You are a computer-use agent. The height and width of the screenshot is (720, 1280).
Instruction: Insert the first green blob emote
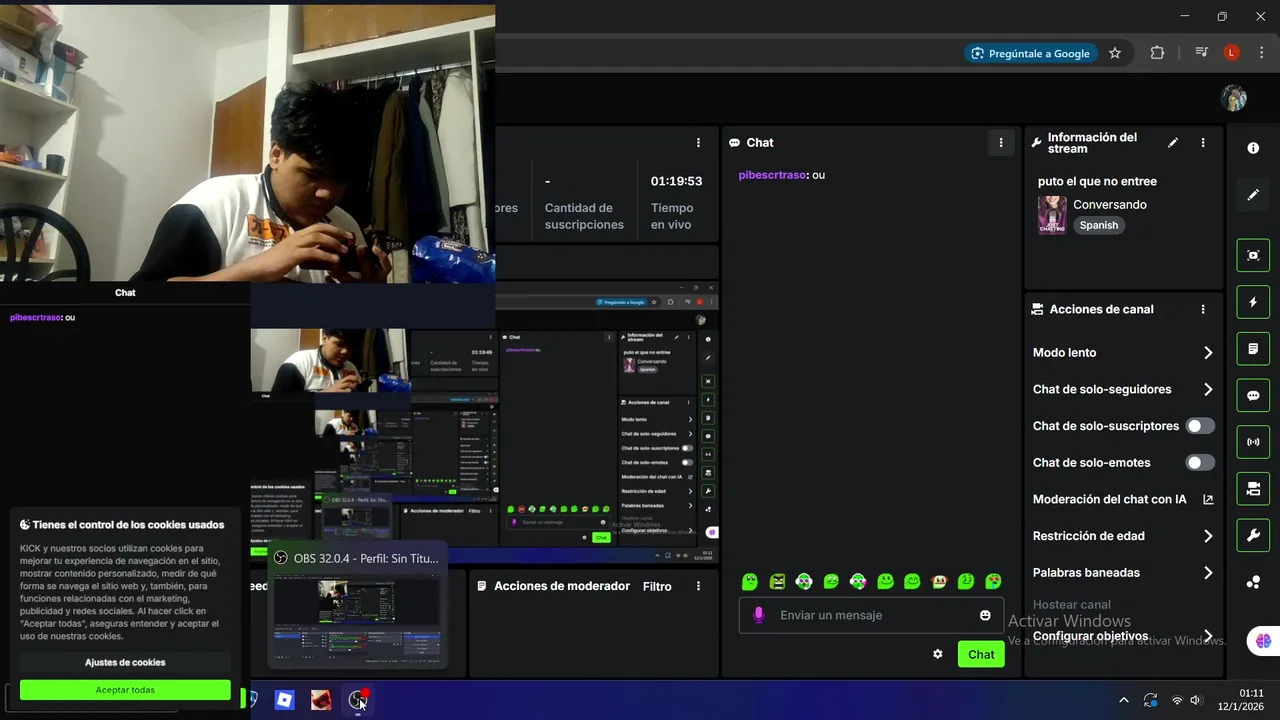[750, 581]
